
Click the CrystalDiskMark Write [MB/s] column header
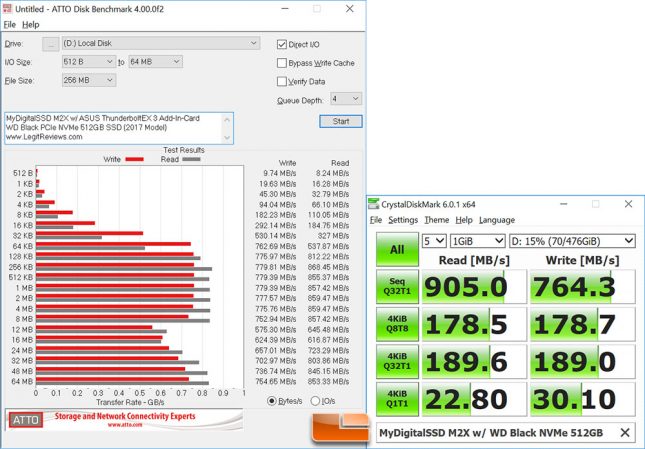pos(582,260)
